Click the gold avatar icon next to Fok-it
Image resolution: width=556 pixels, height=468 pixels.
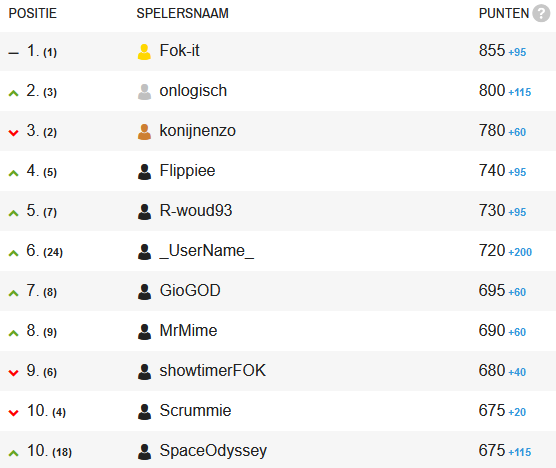click(144, 52)
